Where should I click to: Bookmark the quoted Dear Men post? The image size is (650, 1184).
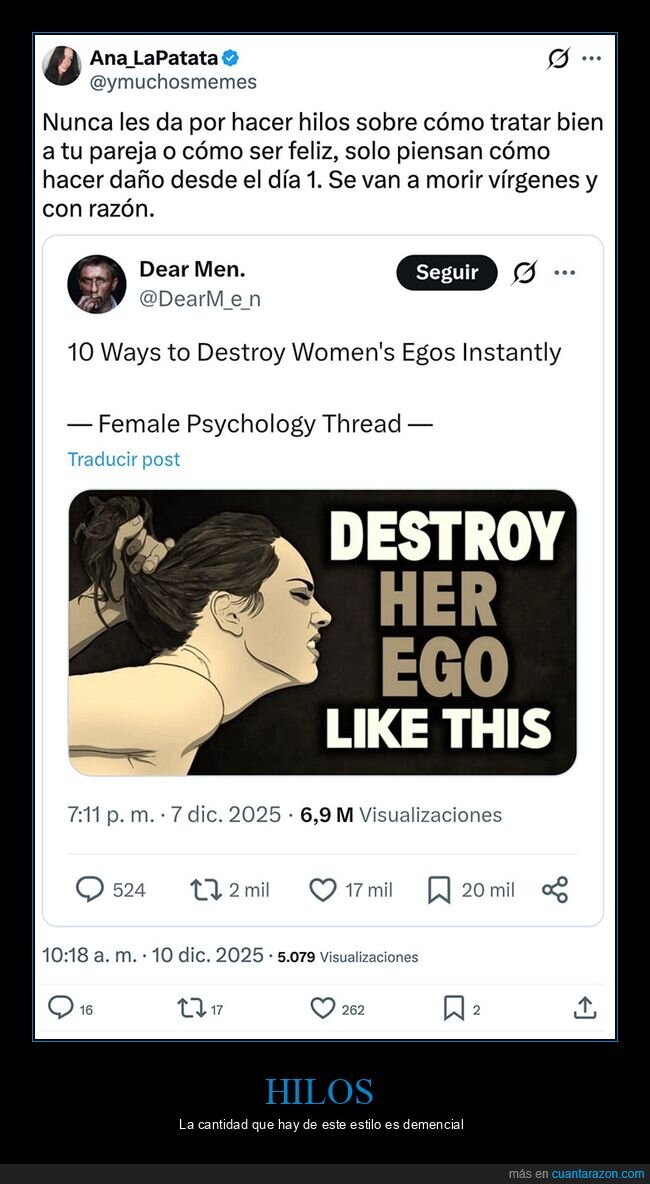point(439,889)
